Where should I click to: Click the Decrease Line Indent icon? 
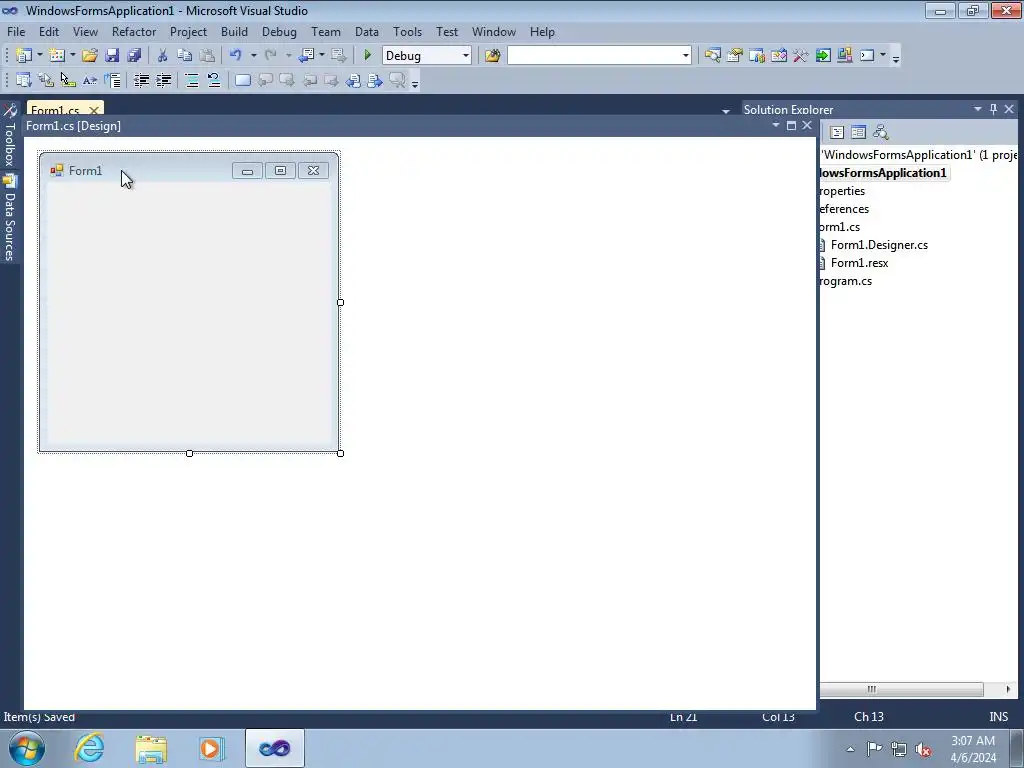[x=141, y=80]
